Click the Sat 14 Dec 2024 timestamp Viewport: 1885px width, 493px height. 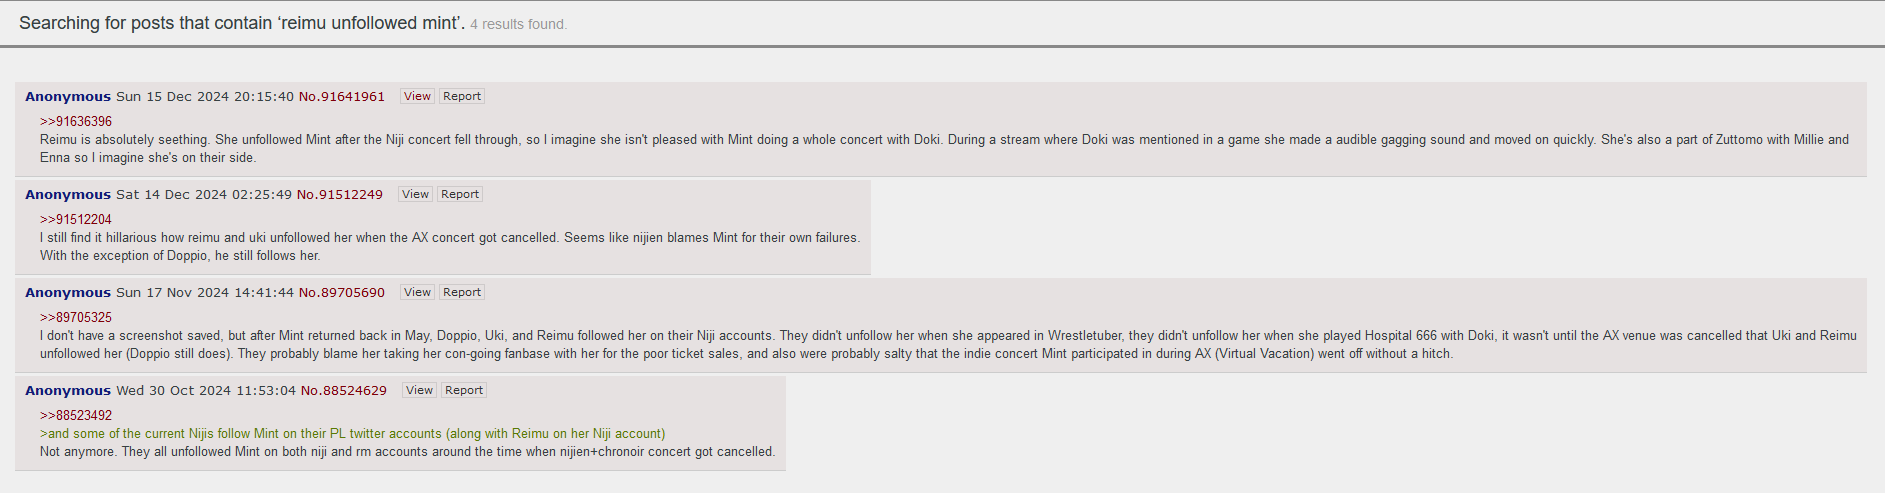click(x=204, y=194)
